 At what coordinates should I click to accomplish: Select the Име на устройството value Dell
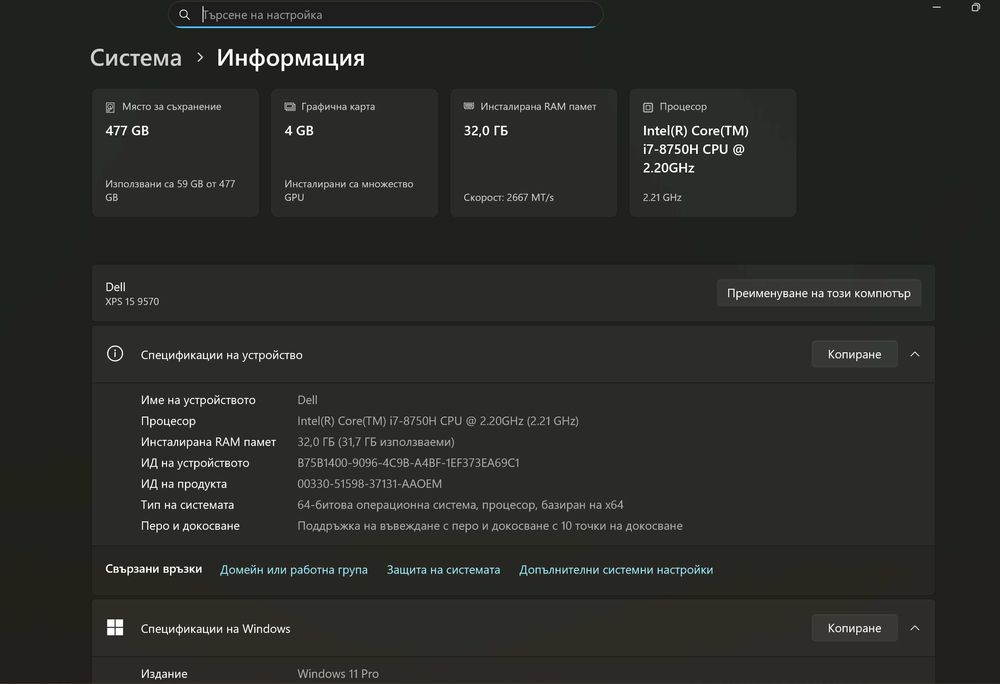307,400
